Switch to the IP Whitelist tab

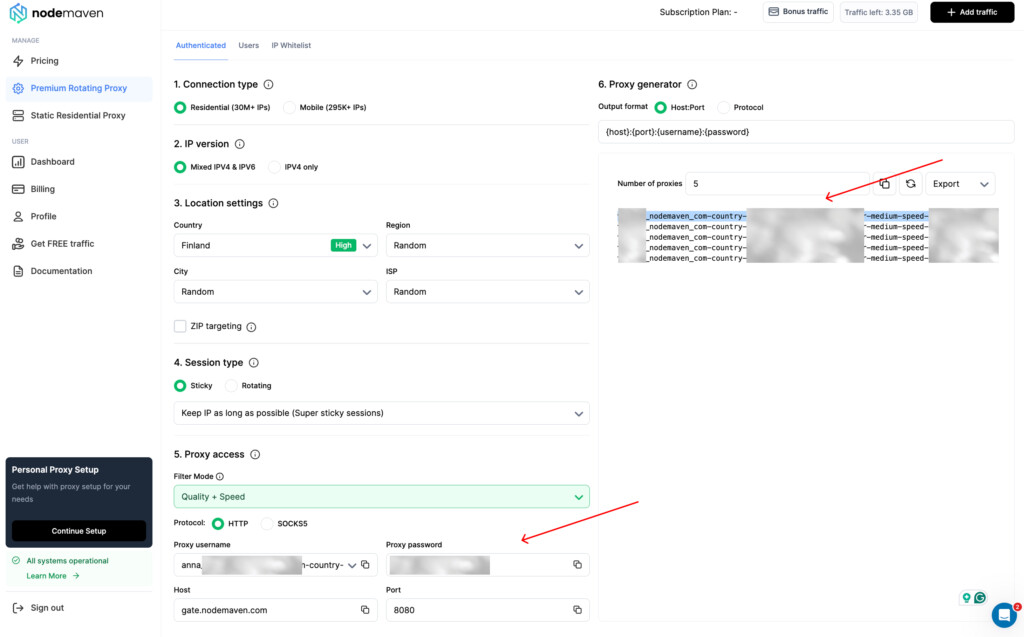[291, 46]
